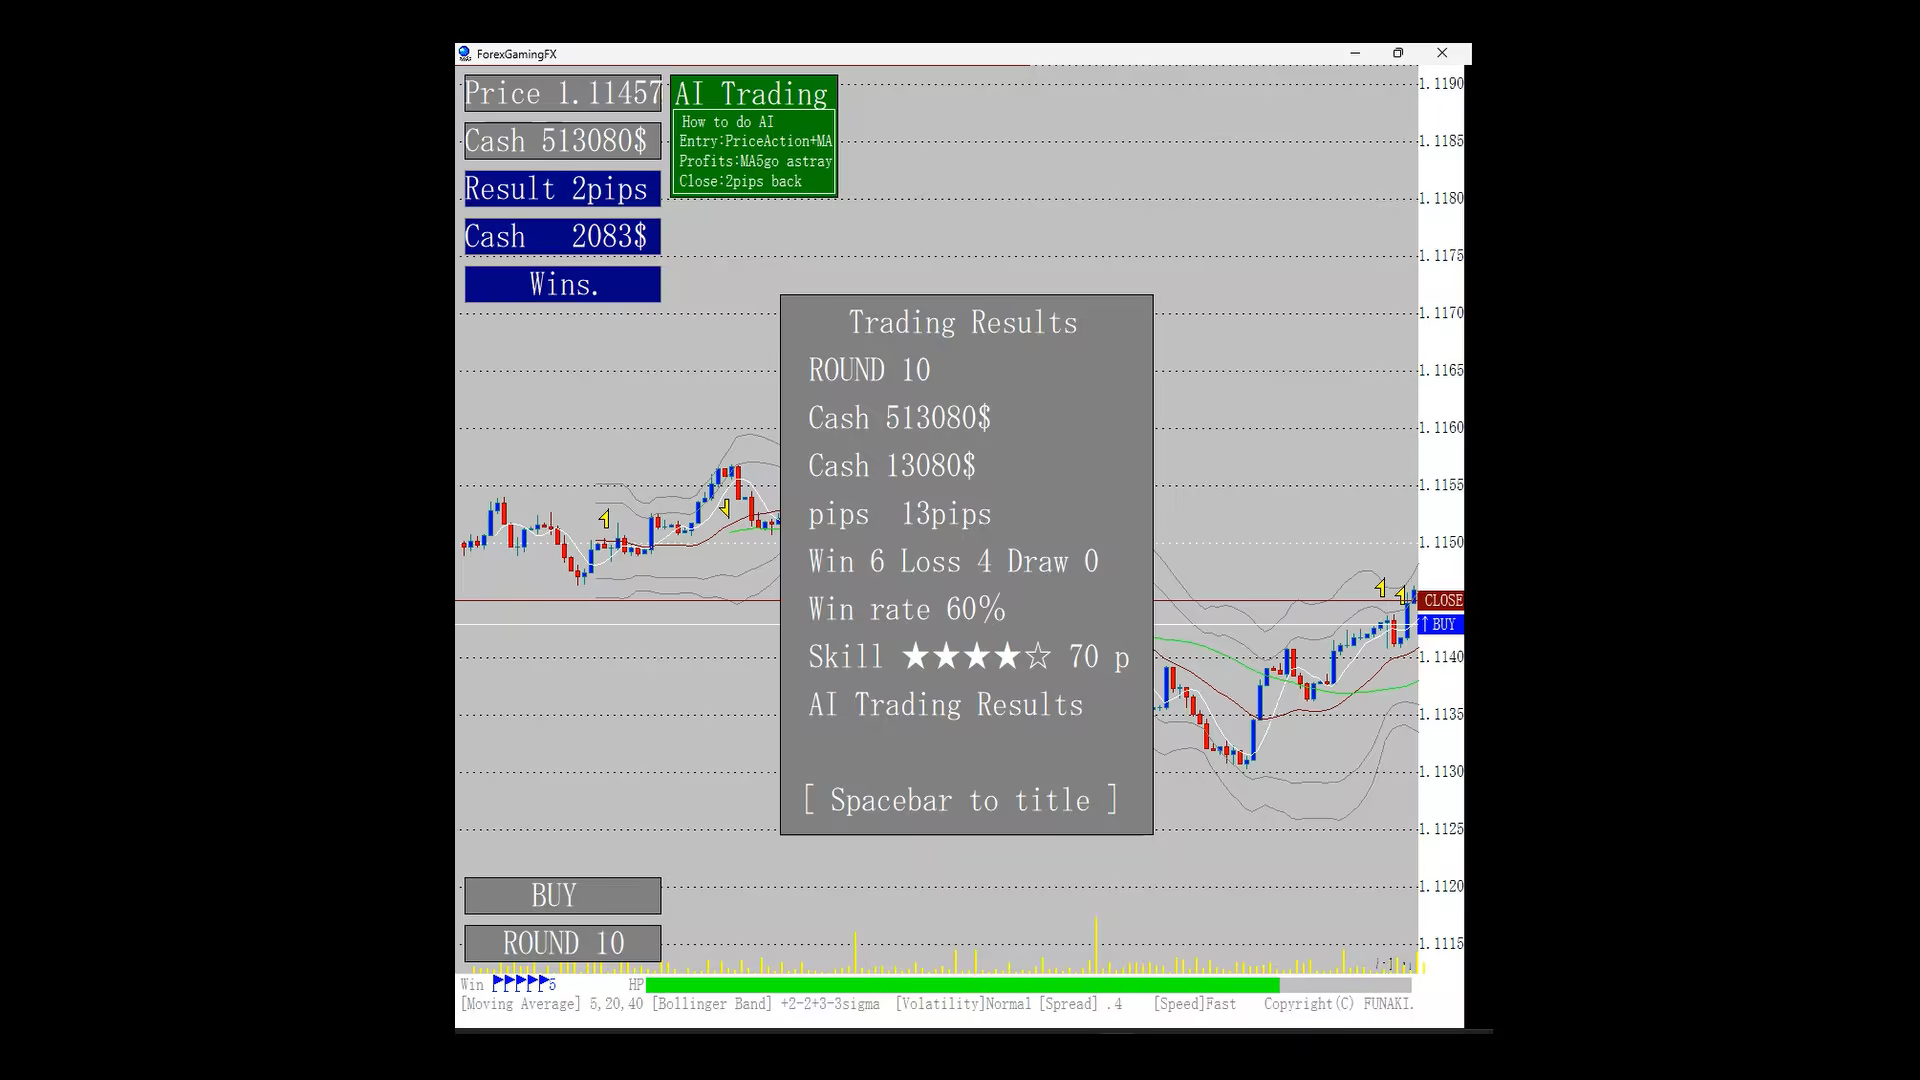
Task: Click the Speed Fast setting in status bar
Action: (x=1194, y=1004)
